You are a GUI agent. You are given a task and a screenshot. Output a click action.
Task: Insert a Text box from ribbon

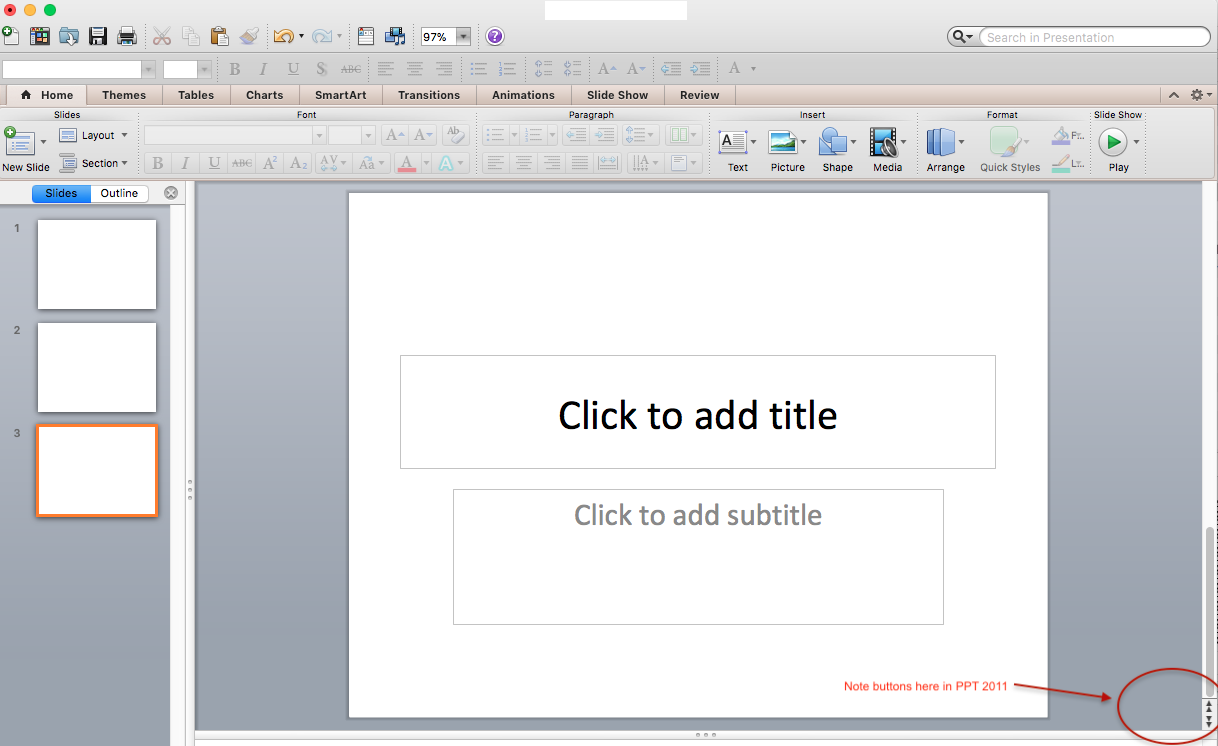(733, 142)
